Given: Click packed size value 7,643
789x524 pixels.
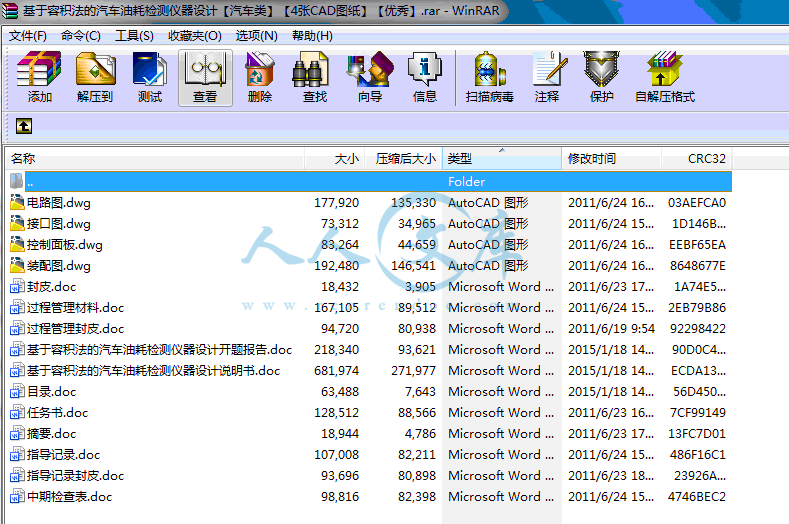Looking at the screenshot, I should click(x=420, y=392).
